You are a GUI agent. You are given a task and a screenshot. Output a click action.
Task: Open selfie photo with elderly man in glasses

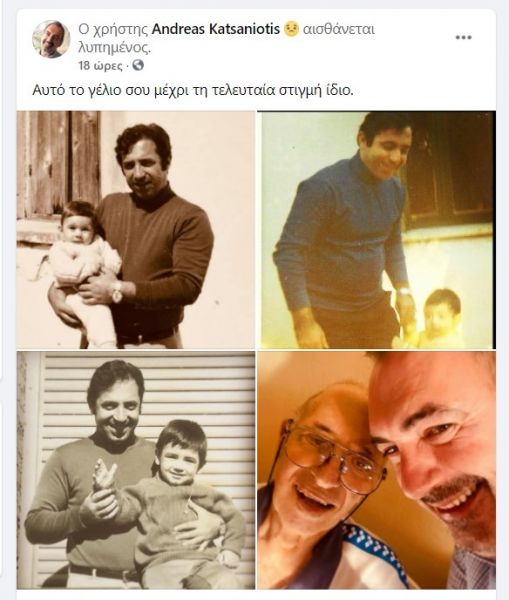click(377, 470)
